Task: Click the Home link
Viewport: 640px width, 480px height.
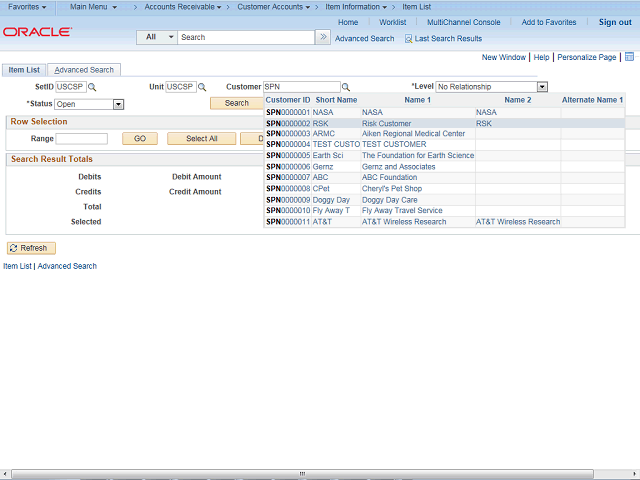Action: [348, 22]
